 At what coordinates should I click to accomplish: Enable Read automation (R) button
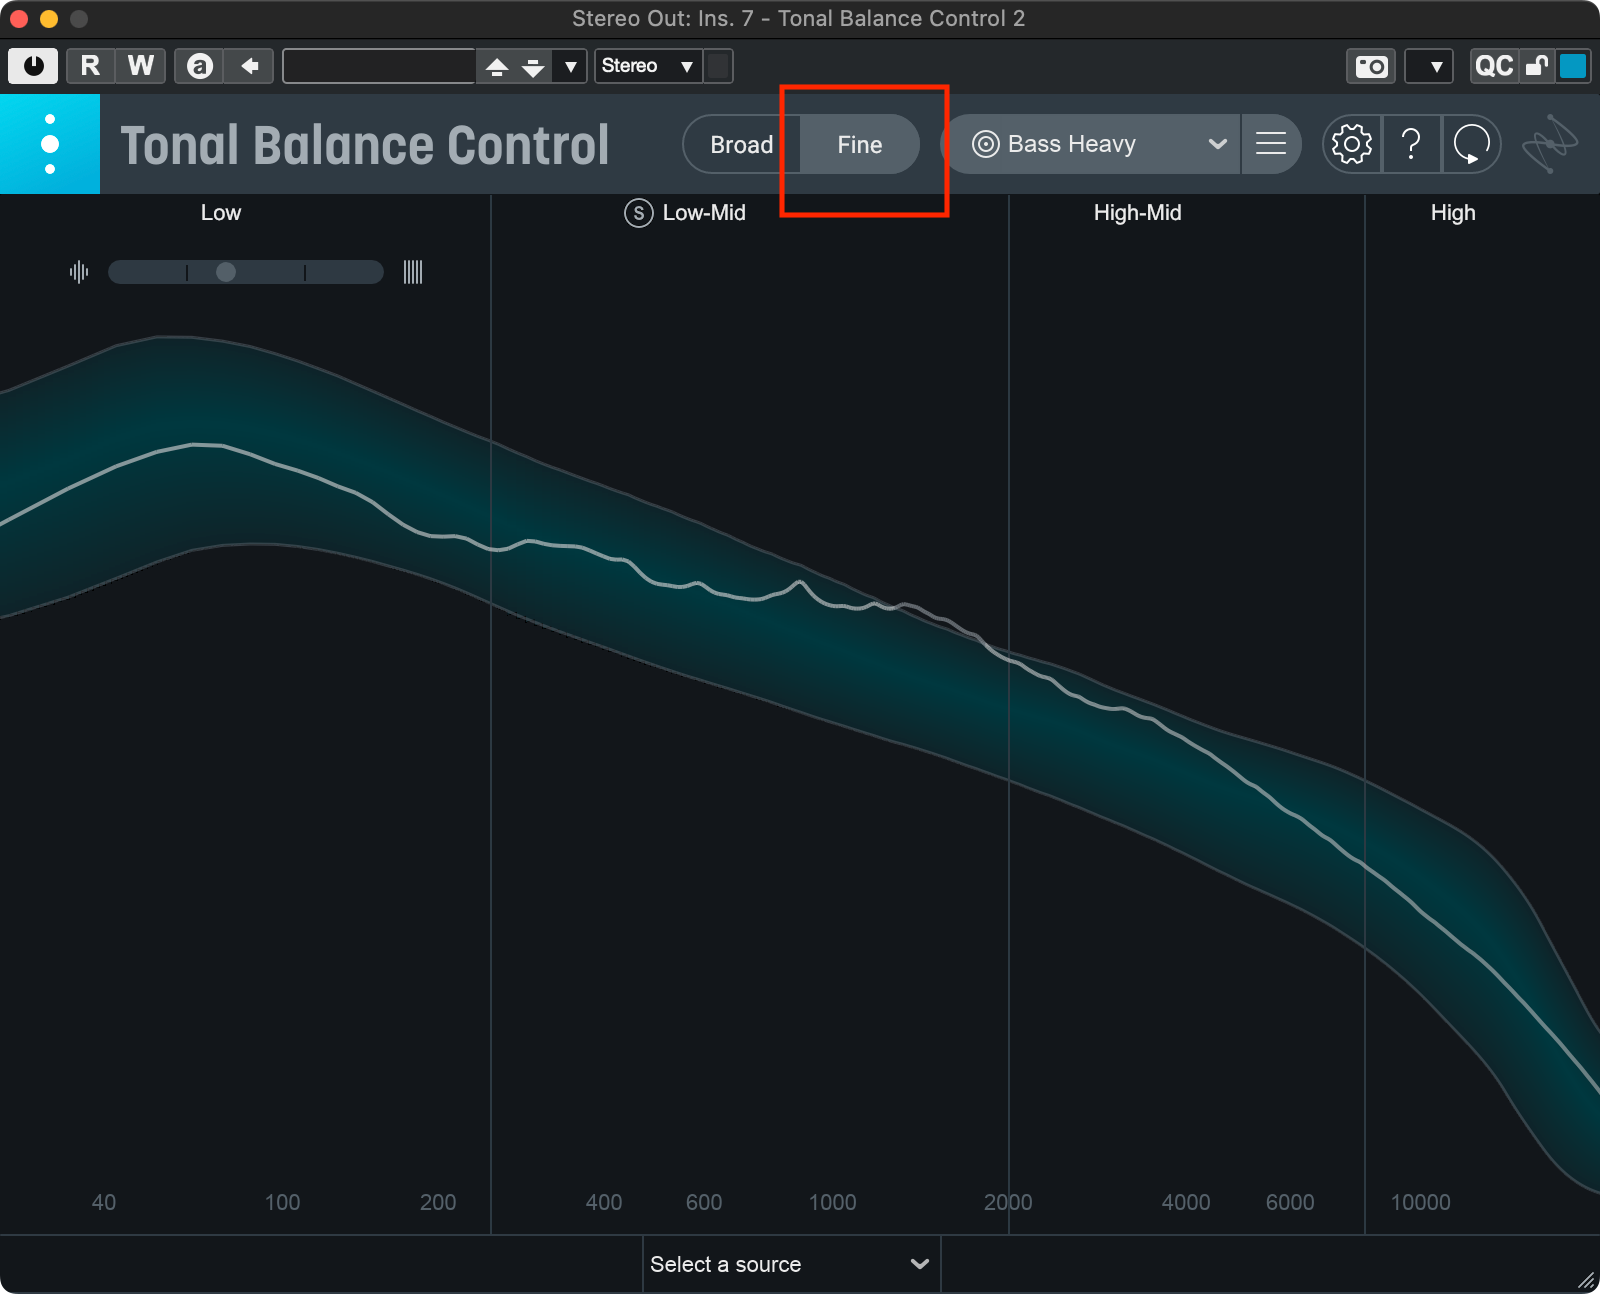90,66
